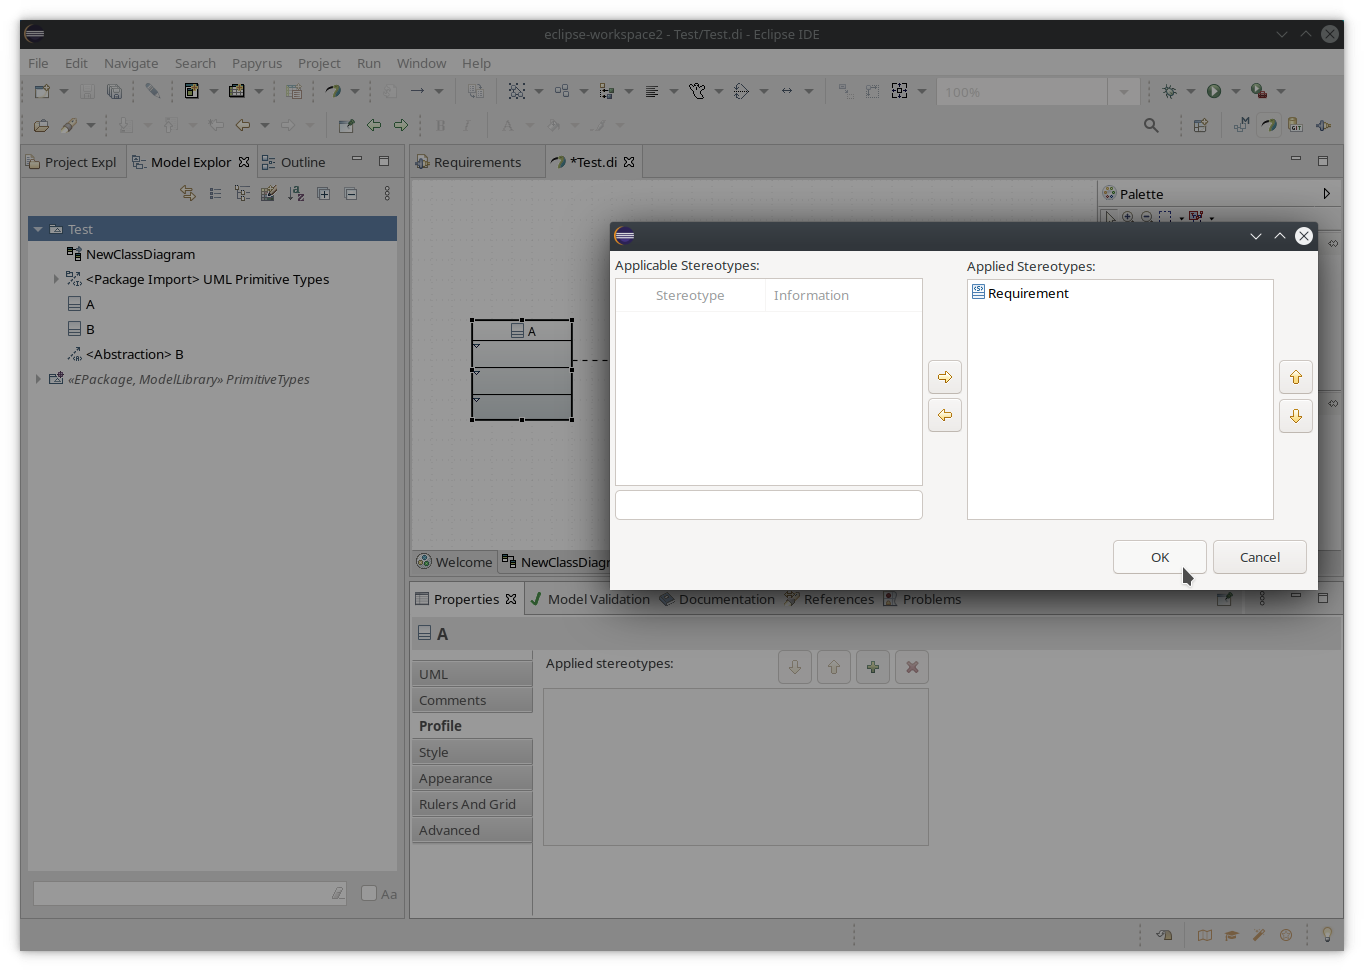This screenshot has height=971, width=1364.
Task: Open the Align text dropdown arrow
Action: (673, 91)
